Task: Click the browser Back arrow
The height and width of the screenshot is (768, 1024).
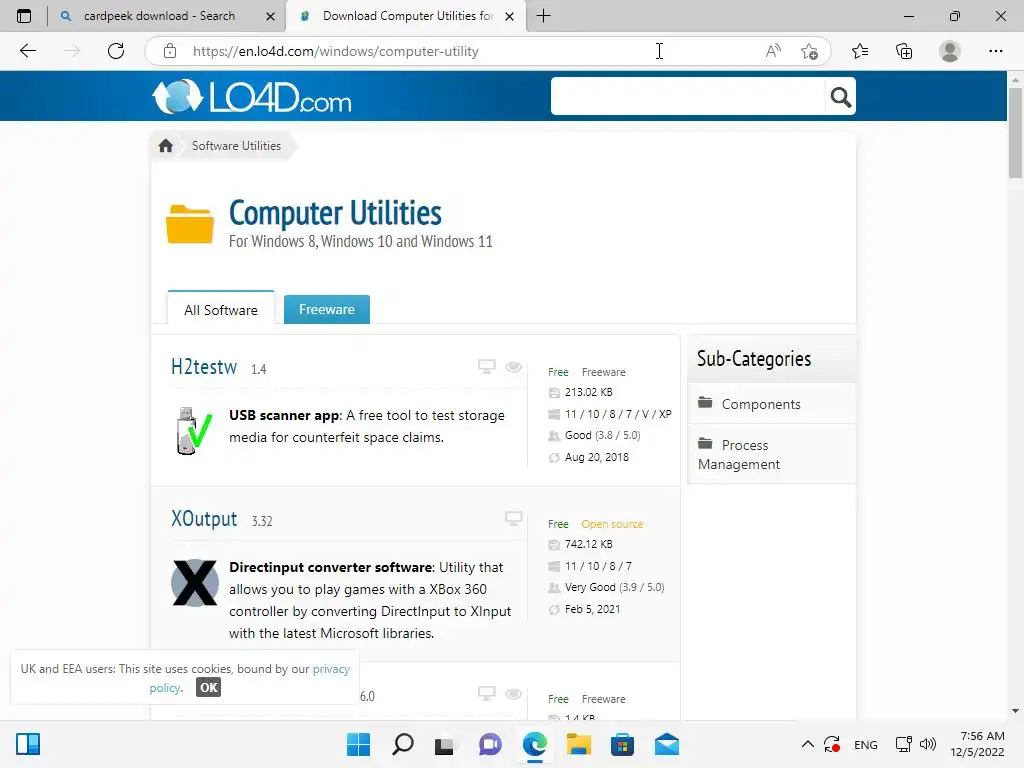Action: pos(27,51)
